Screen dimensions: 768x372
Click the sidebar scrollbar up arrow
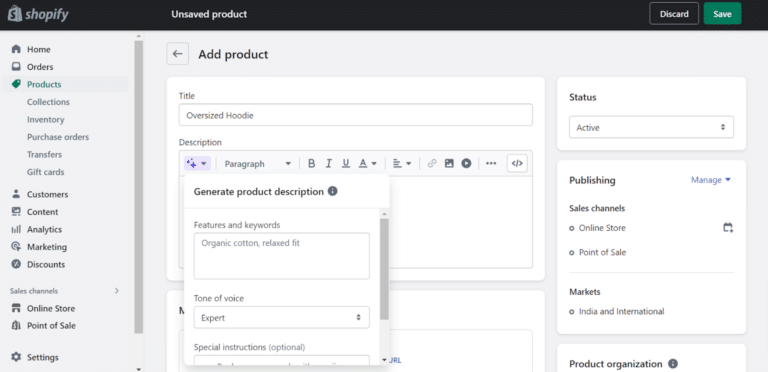pos(139,36)
